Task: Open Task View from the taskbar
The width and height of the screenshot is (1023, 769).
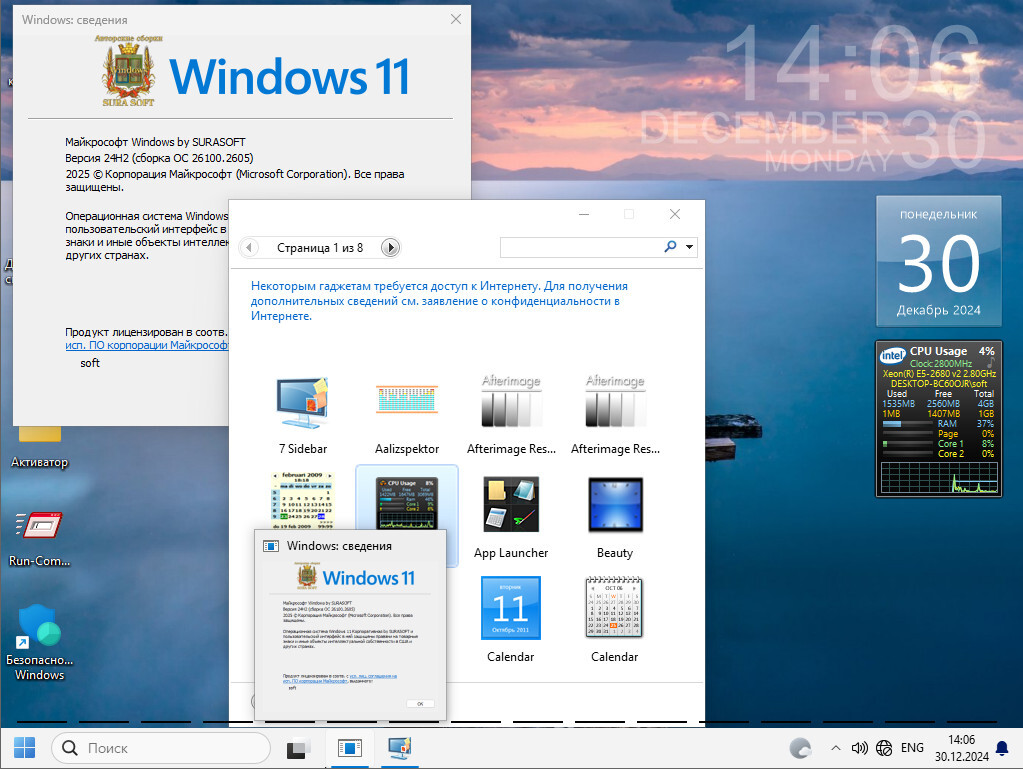Action: tap(299, 748)
